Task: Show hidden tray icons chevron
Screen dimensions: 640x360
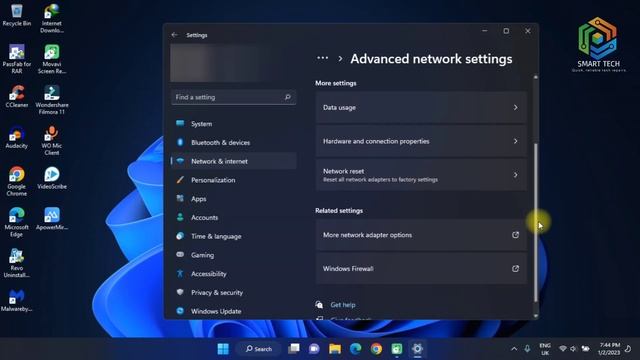Action: point(514,349)
